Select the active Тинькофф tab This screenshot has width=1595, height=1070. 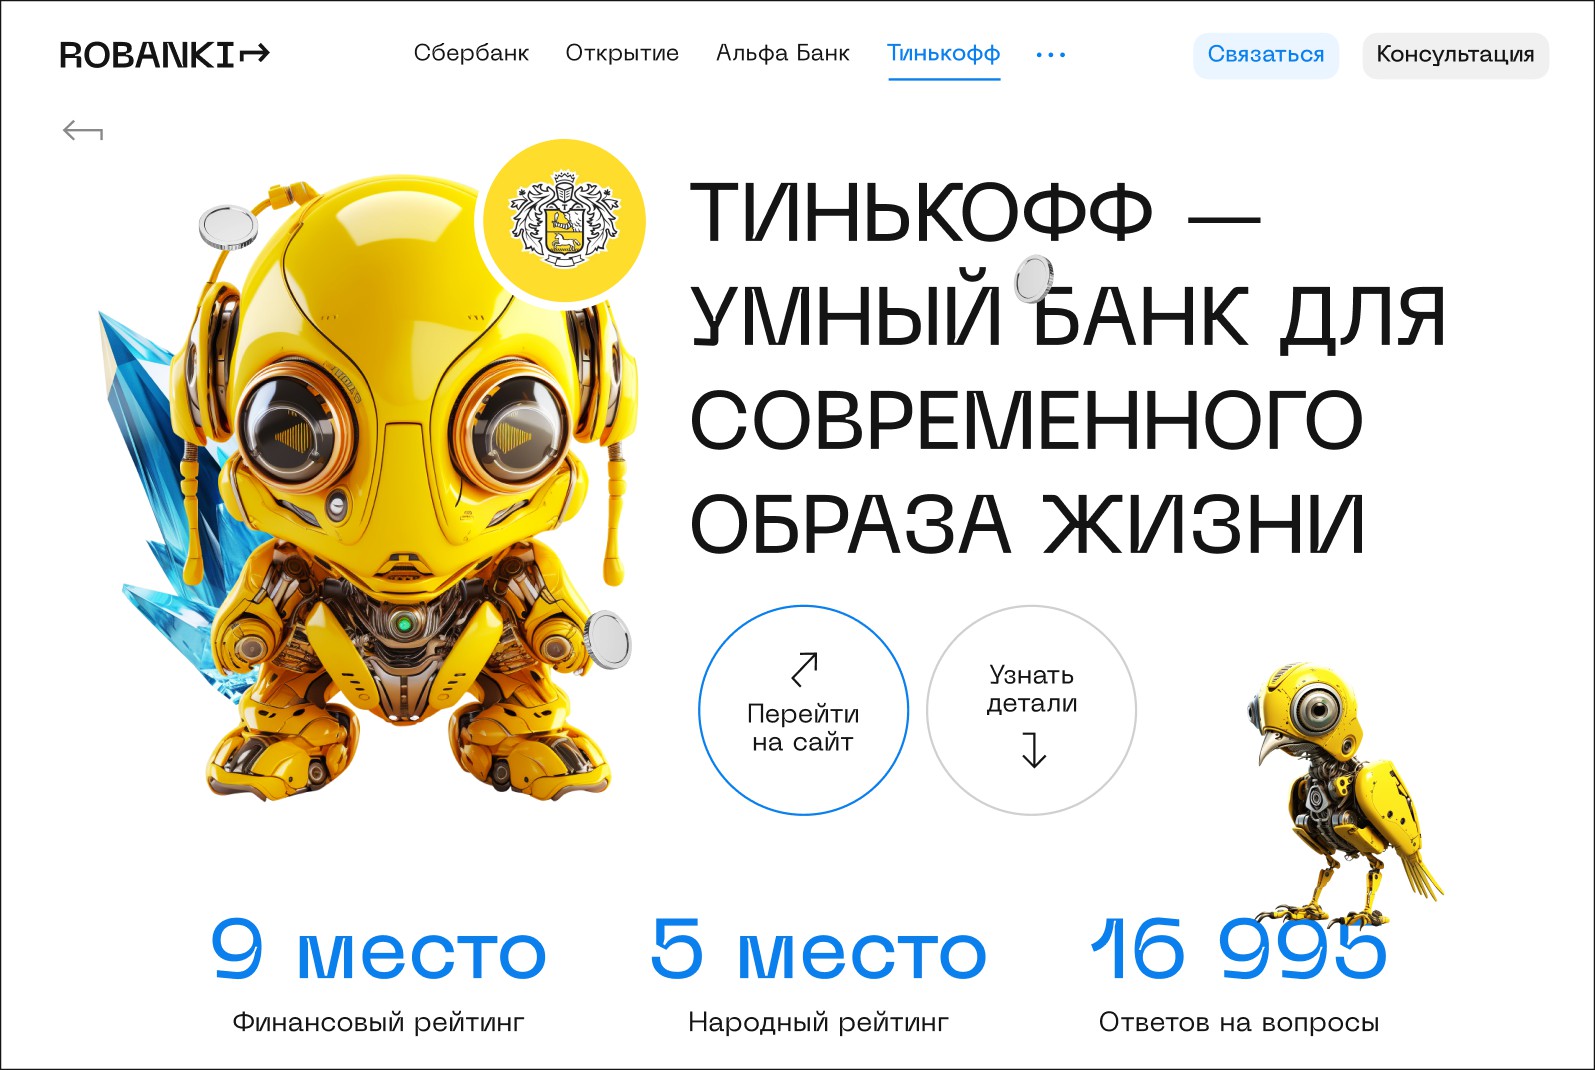tap(944, 54)
